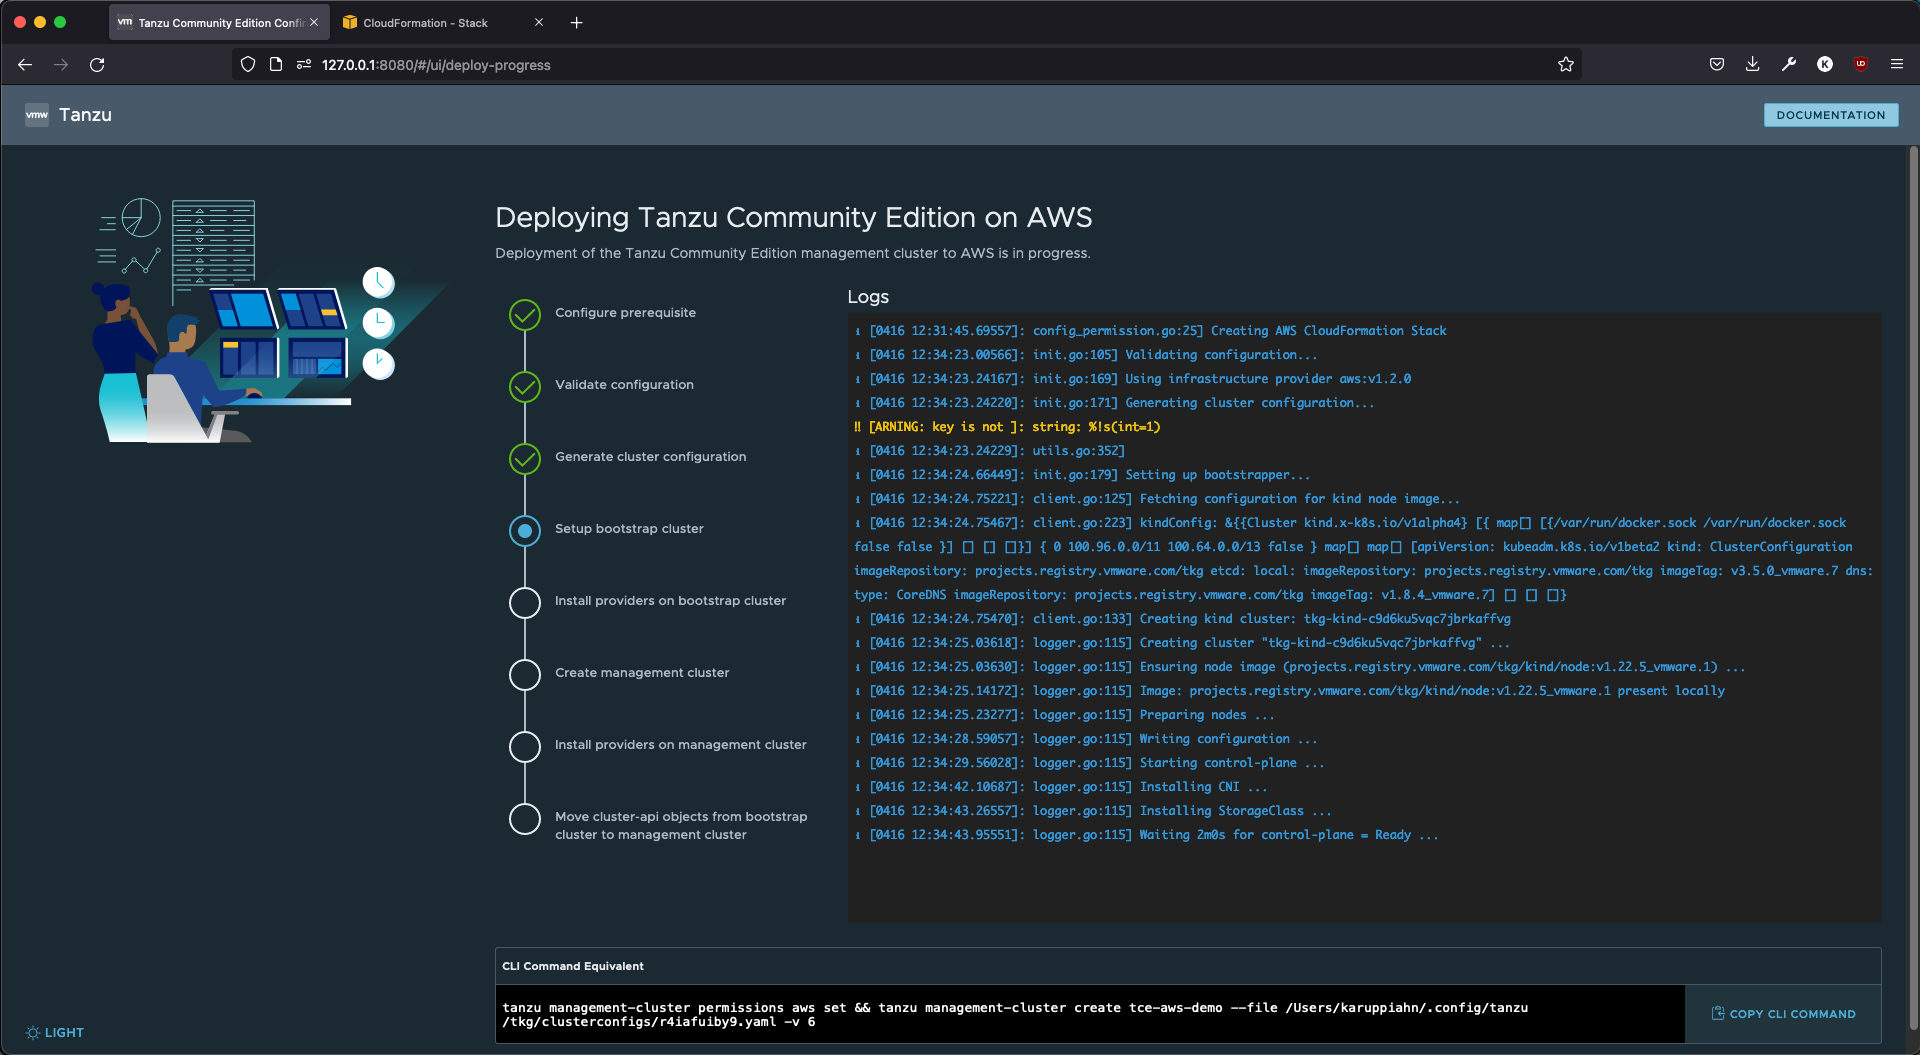Reload the current page
This screenshot has height=1055, width=1920.
(x=97, y=65)
